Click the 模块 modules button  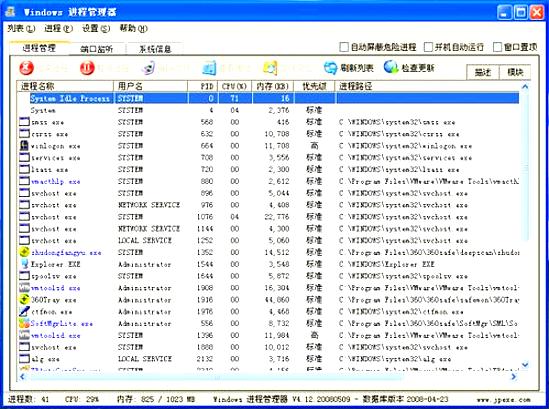[x=515, y=72]
